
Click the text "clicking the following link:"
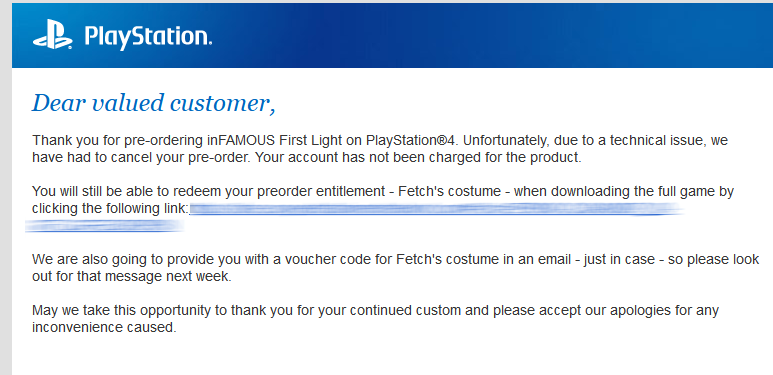(x=111, y=208)
